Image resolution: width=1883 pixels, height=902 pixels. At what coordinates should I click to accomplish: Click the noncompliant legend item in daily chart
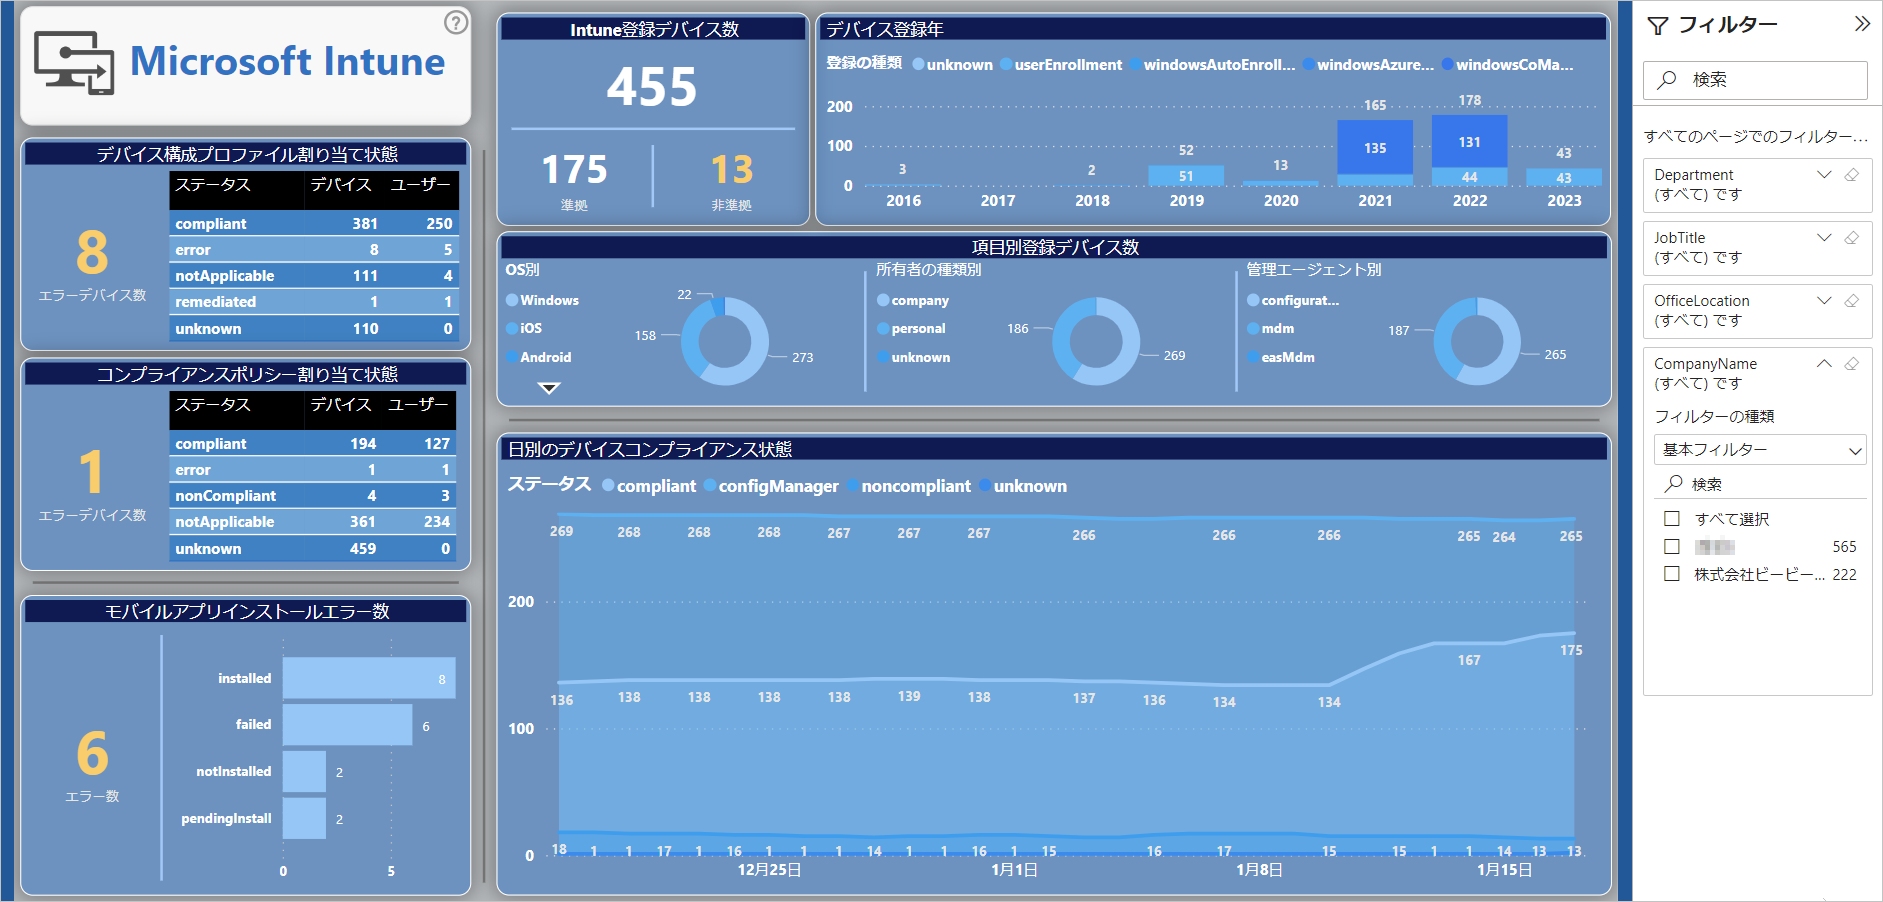pos(915,486)
